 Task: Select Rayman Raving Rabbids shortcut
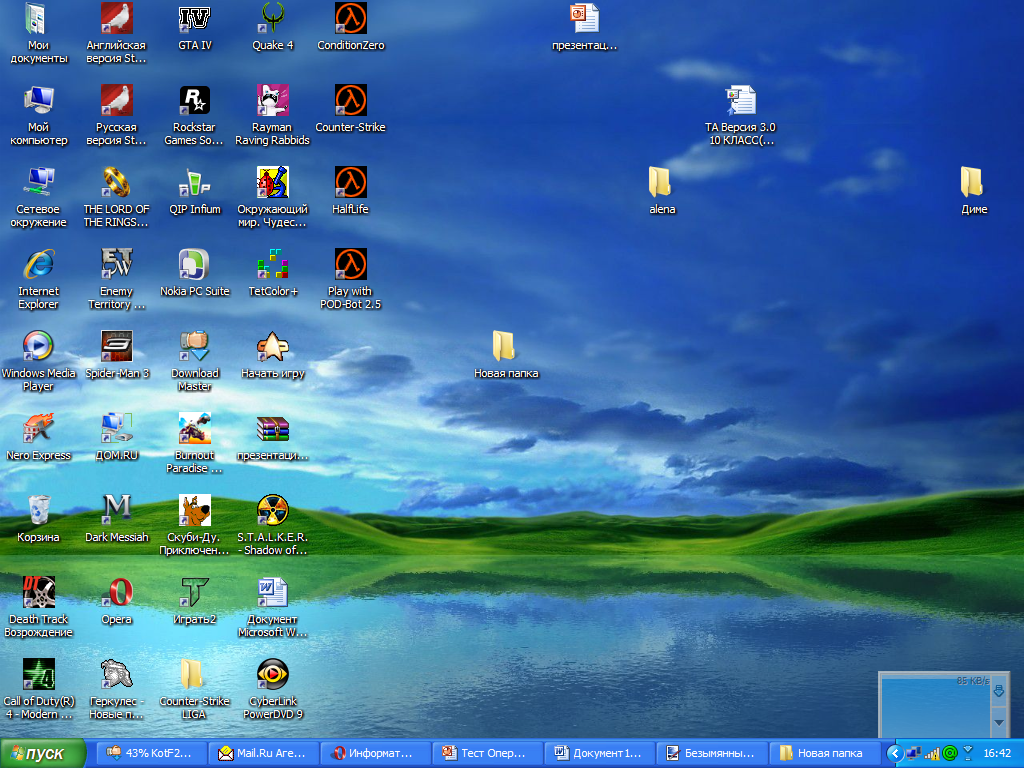point(273,115)
